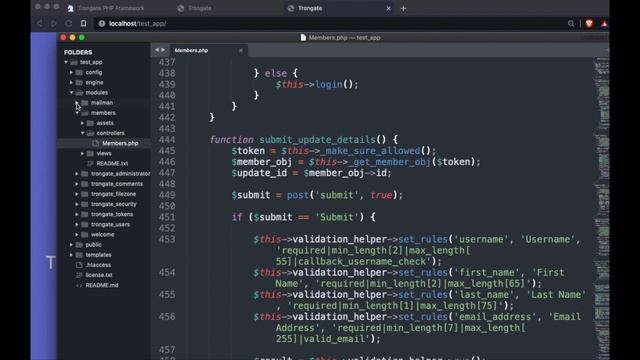Expand the trongate_administrators folder
Image resolution: width=640 pixels, height=360 pixels.
click(77, 174)
